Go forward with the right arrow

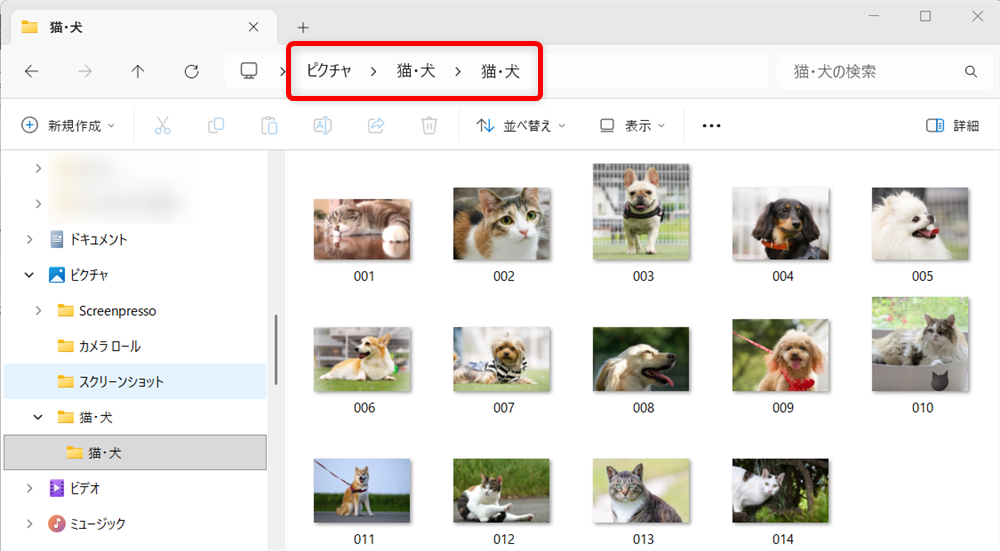[x=84, y=71]
